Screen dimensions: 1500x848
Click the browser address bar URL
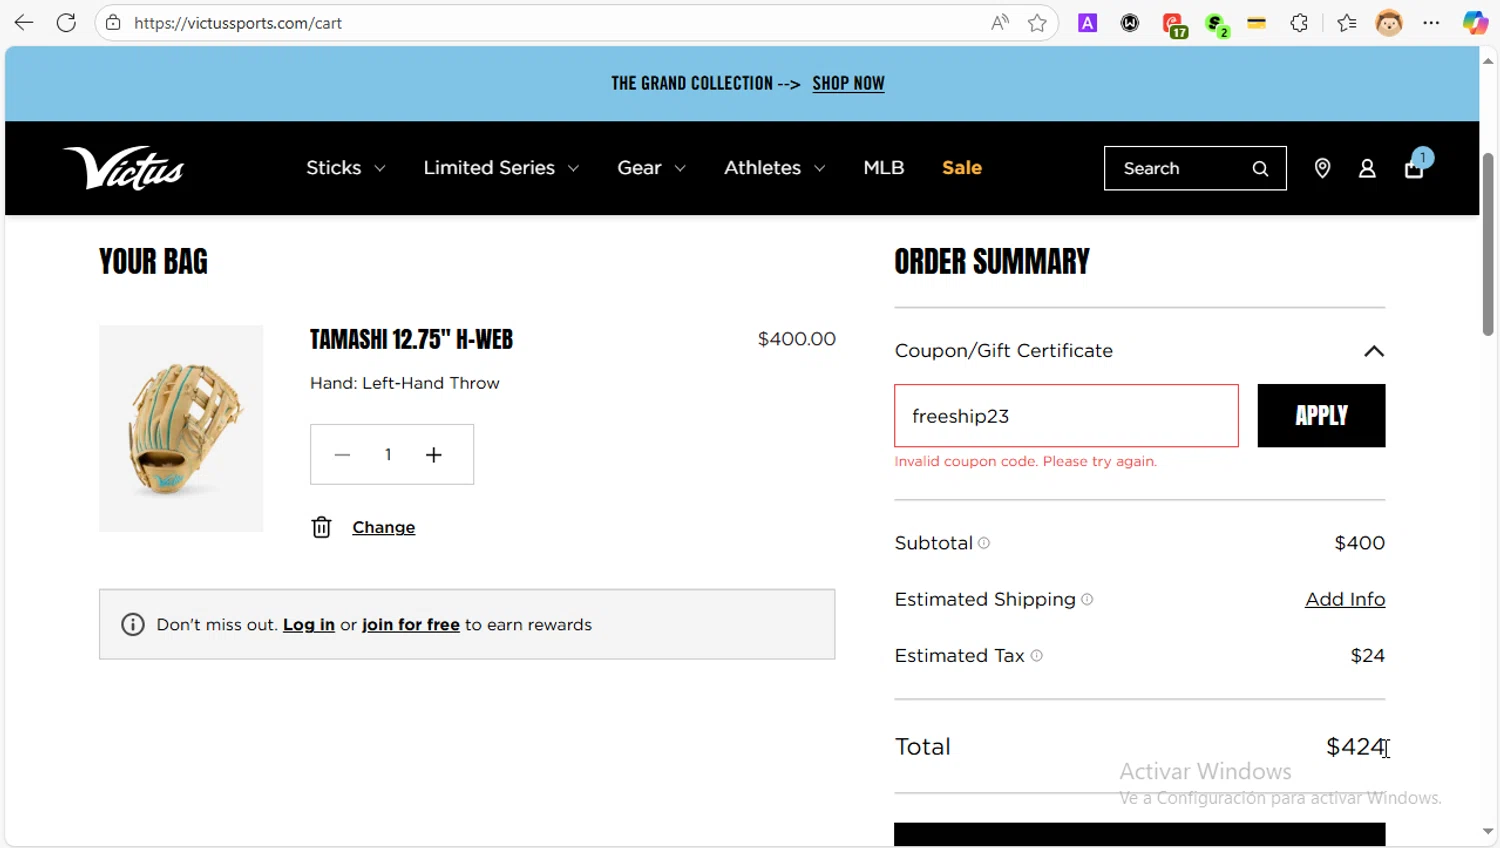(x=238, y=23)
